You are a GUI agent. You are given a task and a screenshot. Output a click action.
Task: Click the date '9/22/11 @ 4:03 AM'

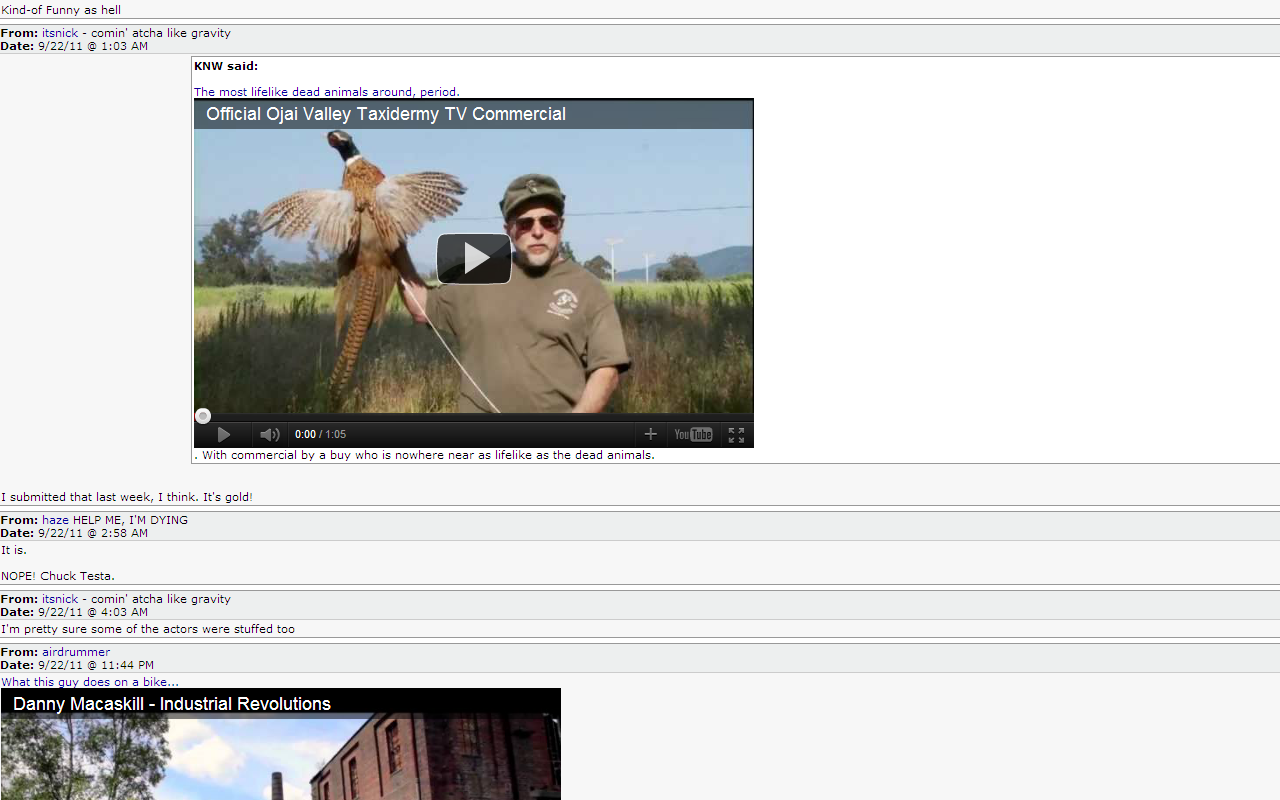click(93, 612)
